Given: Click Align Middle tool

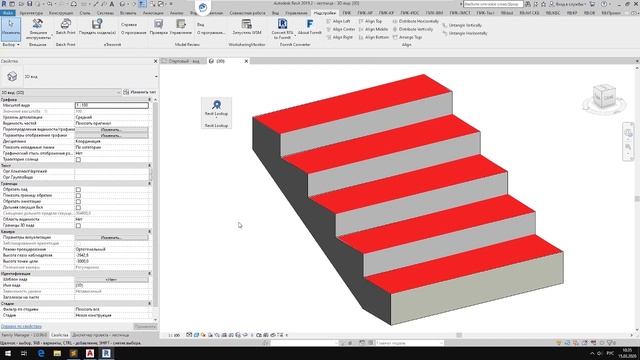Looking at the screenshot, I should (x=373, y=29).
